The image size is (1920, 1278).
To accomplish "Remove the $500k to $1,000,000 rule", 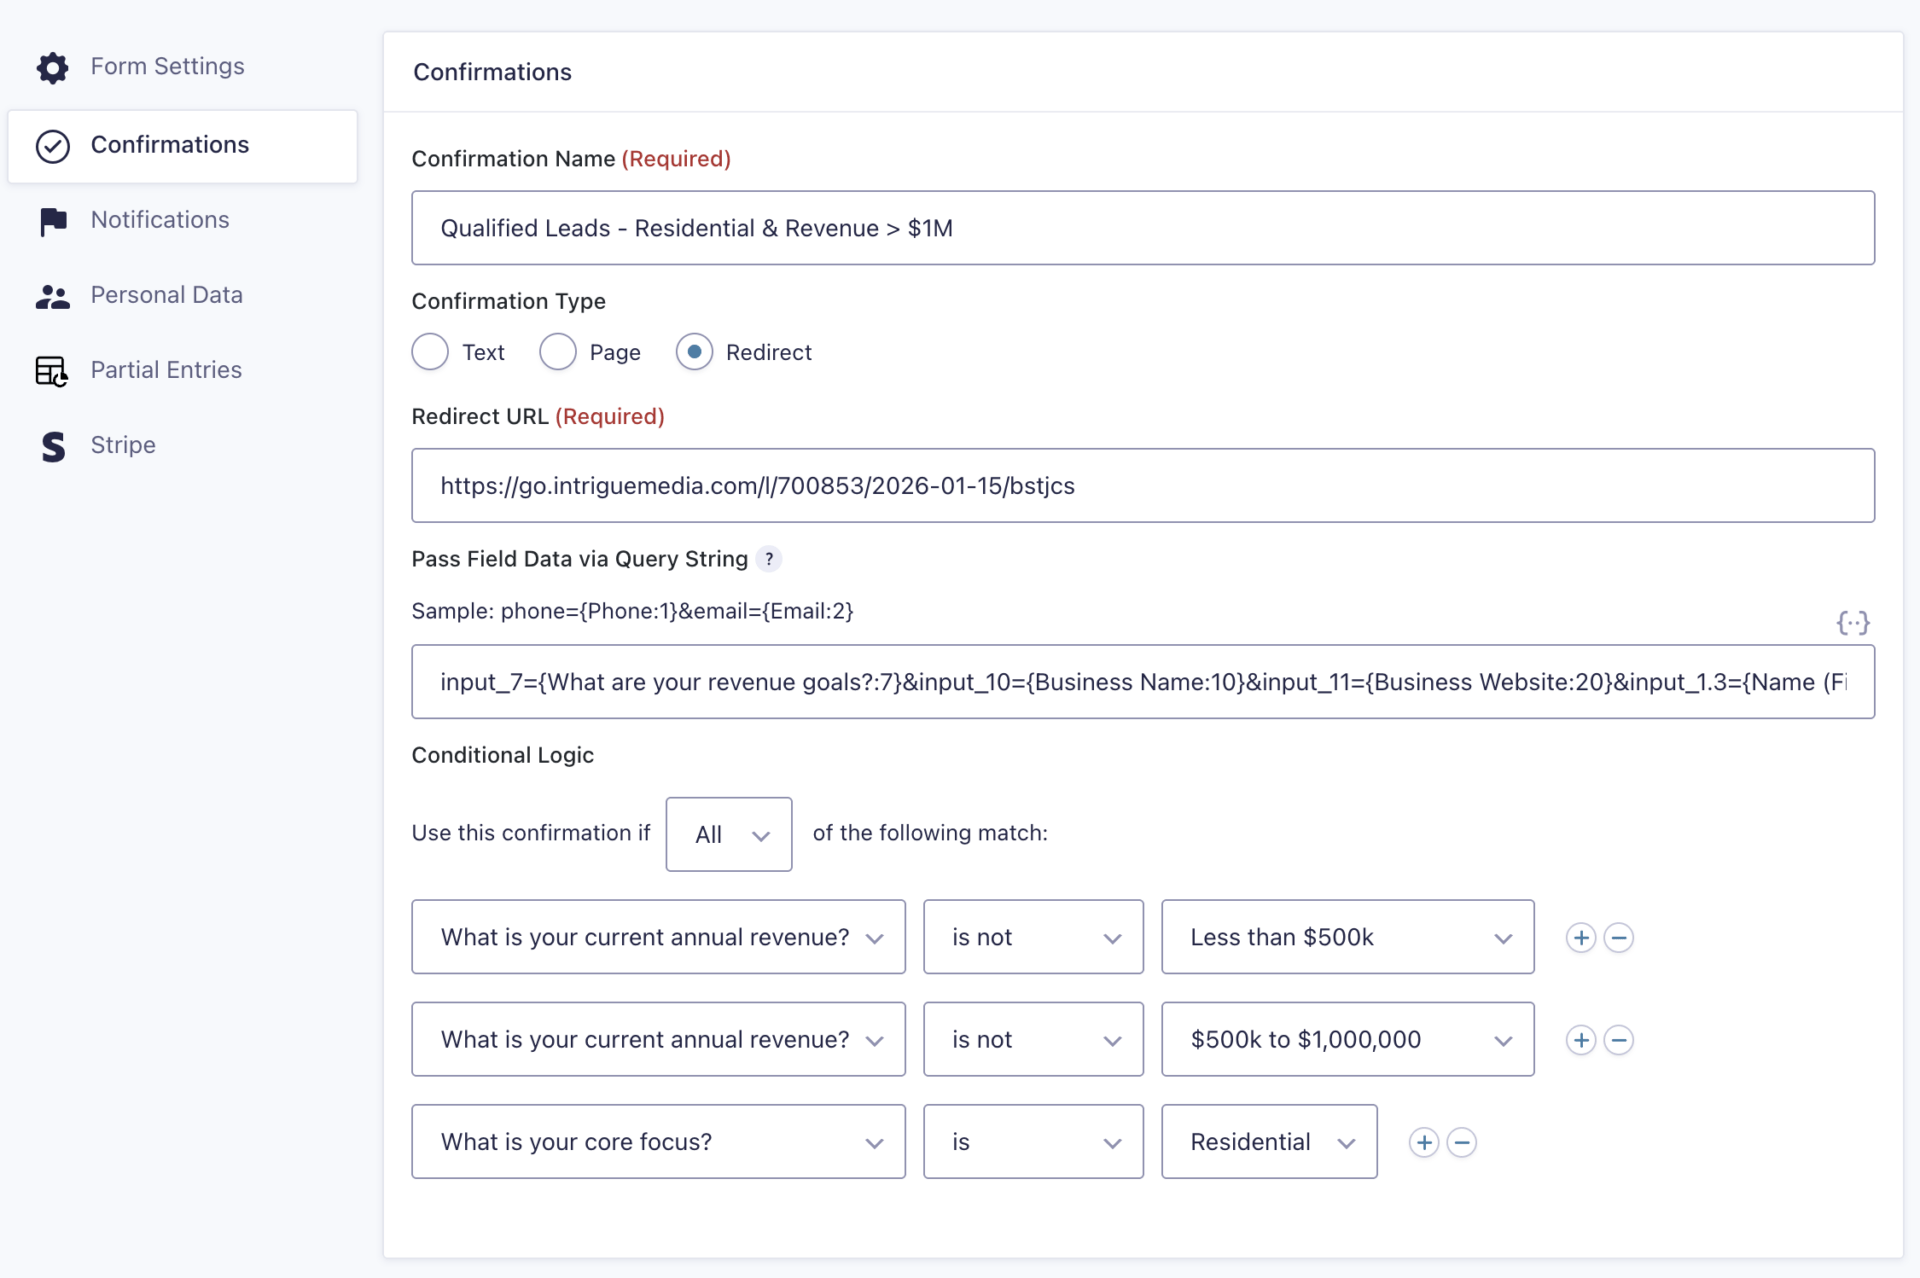I will 1618,1040.
